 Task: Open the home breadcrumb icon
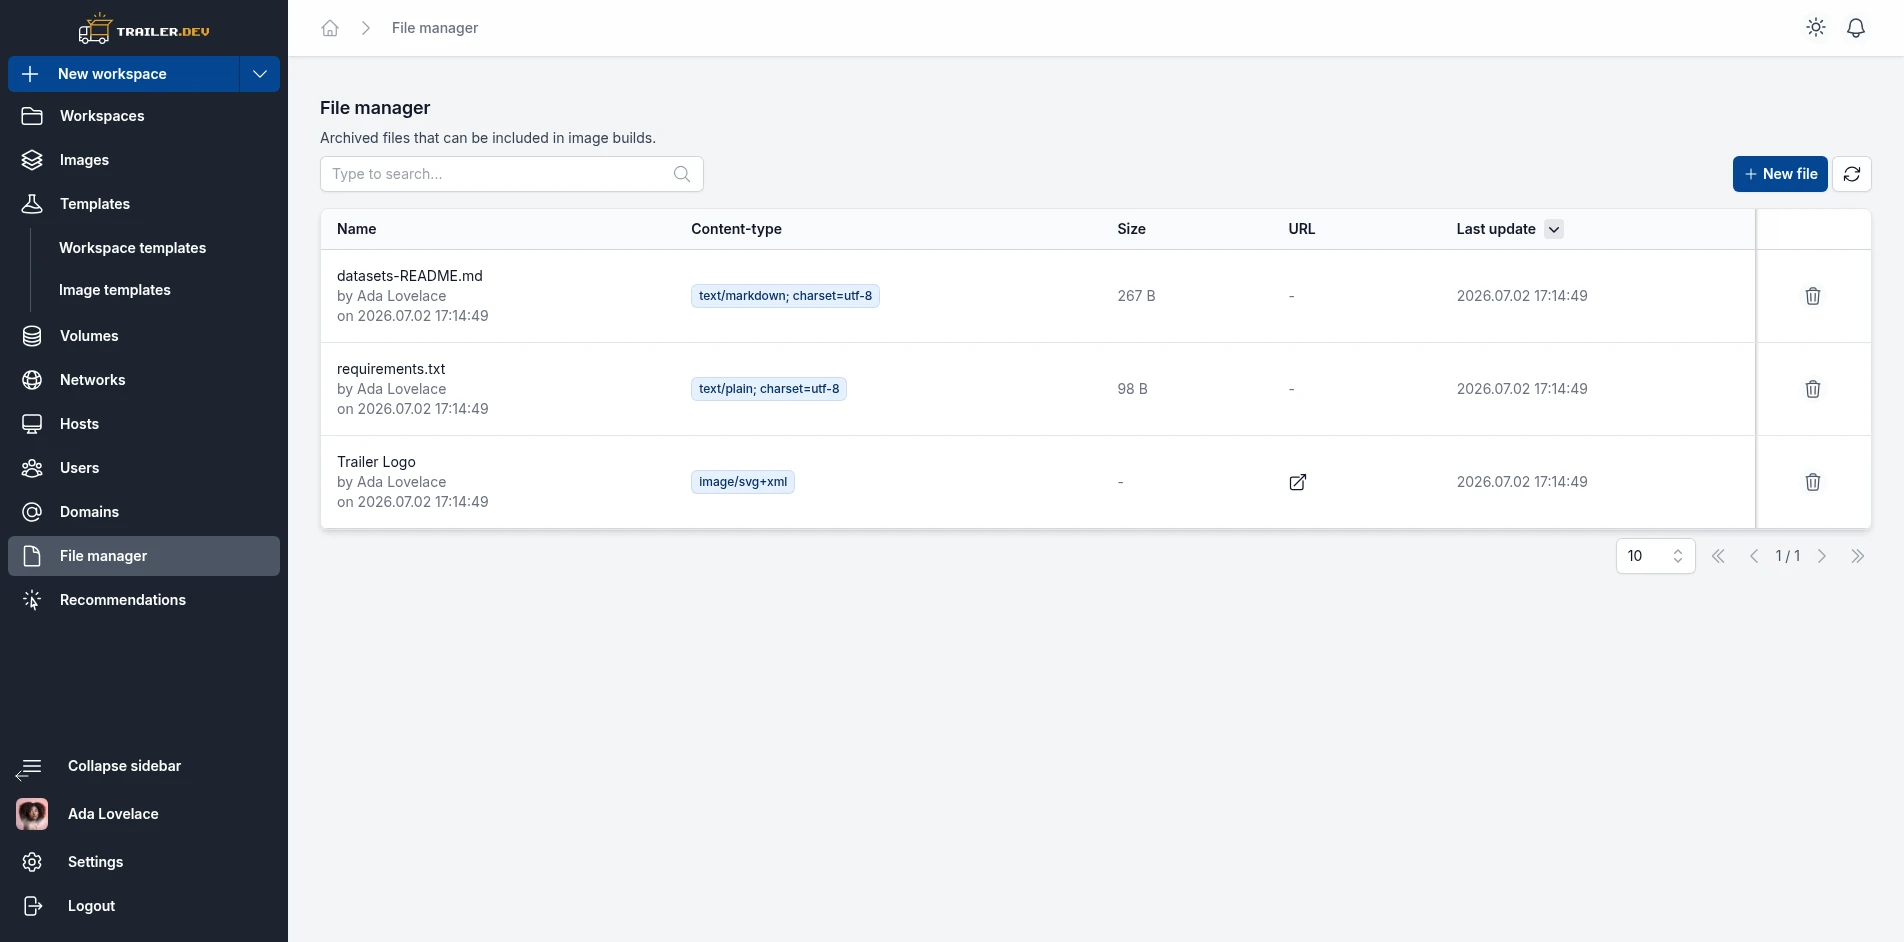click(x=330, y=28)
